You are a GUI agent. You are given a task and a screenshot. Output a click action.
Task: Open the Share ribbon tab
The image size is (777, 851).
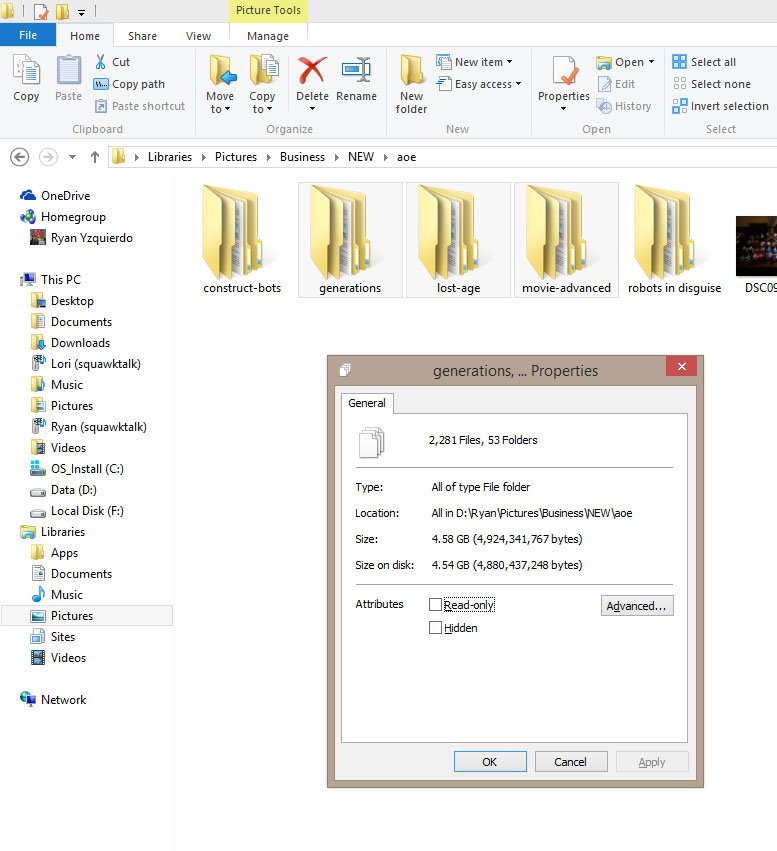[x=142, y=36]
